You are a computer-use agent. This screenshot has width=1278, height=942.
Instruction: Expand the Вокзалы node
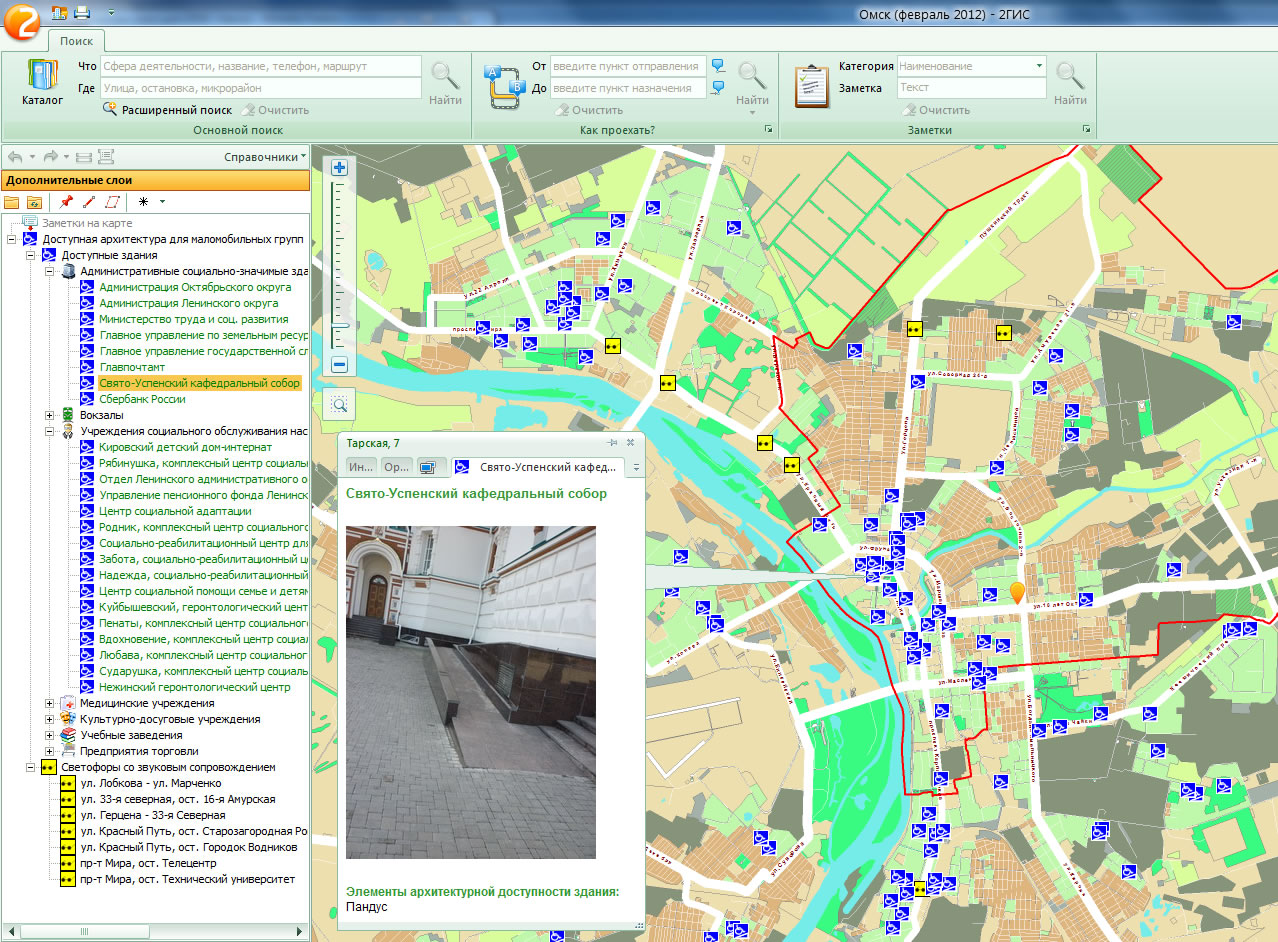point(50,415)
